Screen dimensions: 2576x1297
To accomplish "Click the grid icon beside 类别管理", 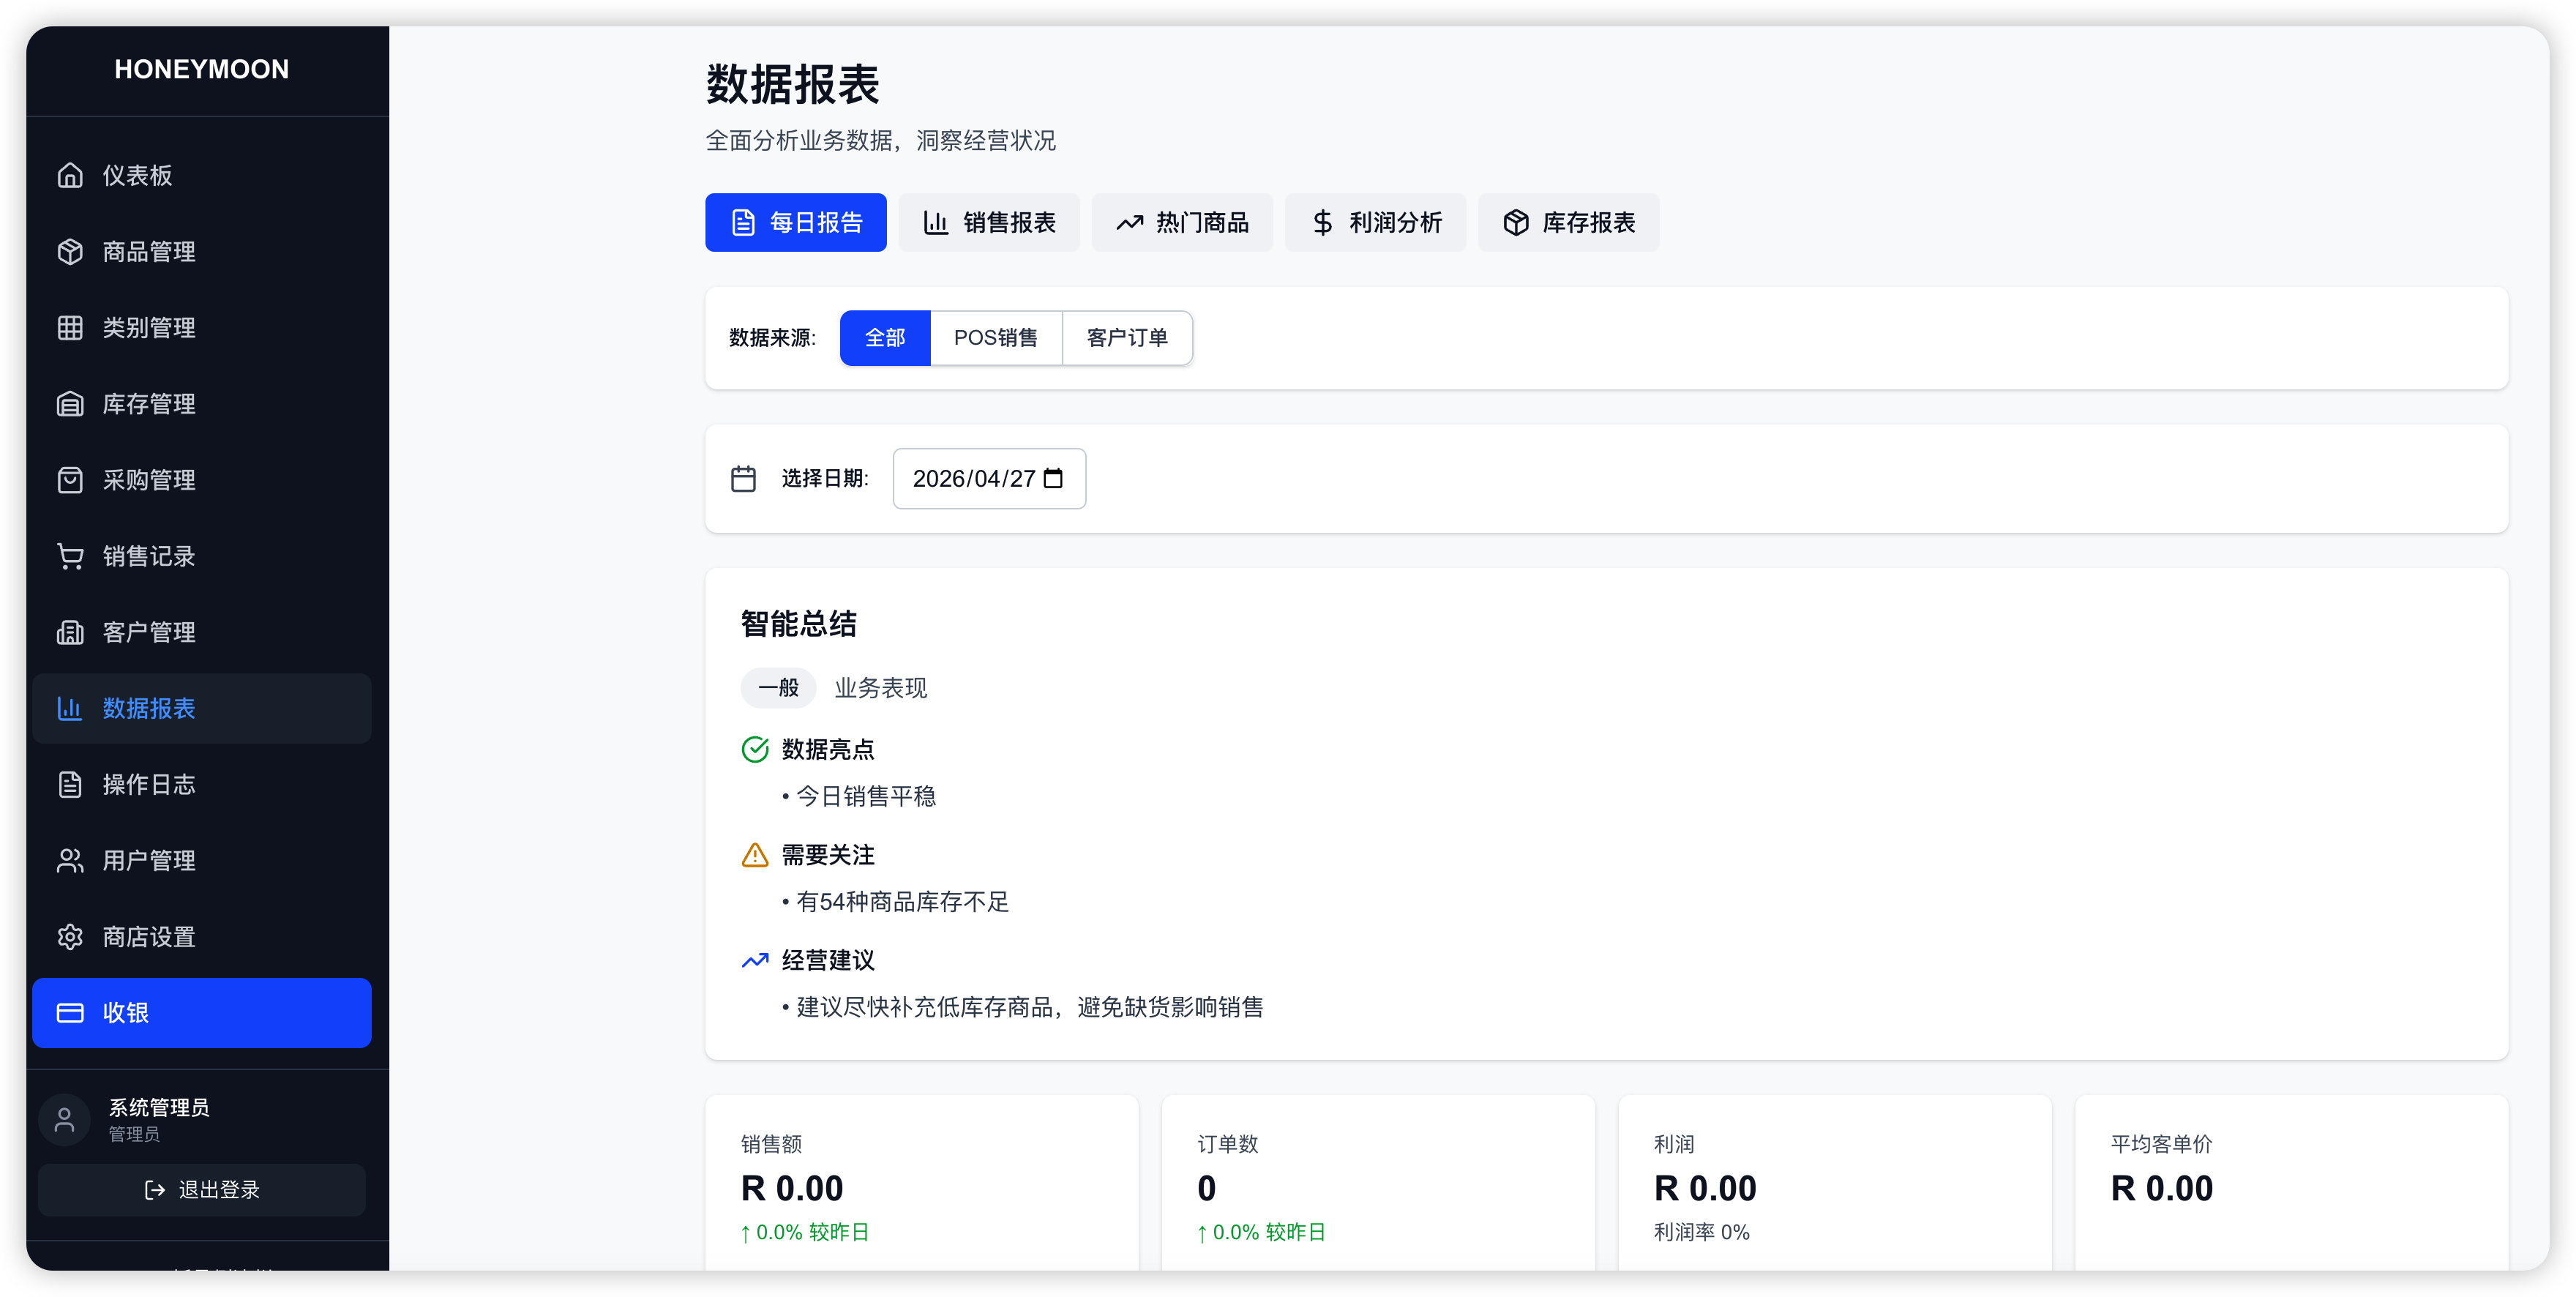I will click(70, 327).
